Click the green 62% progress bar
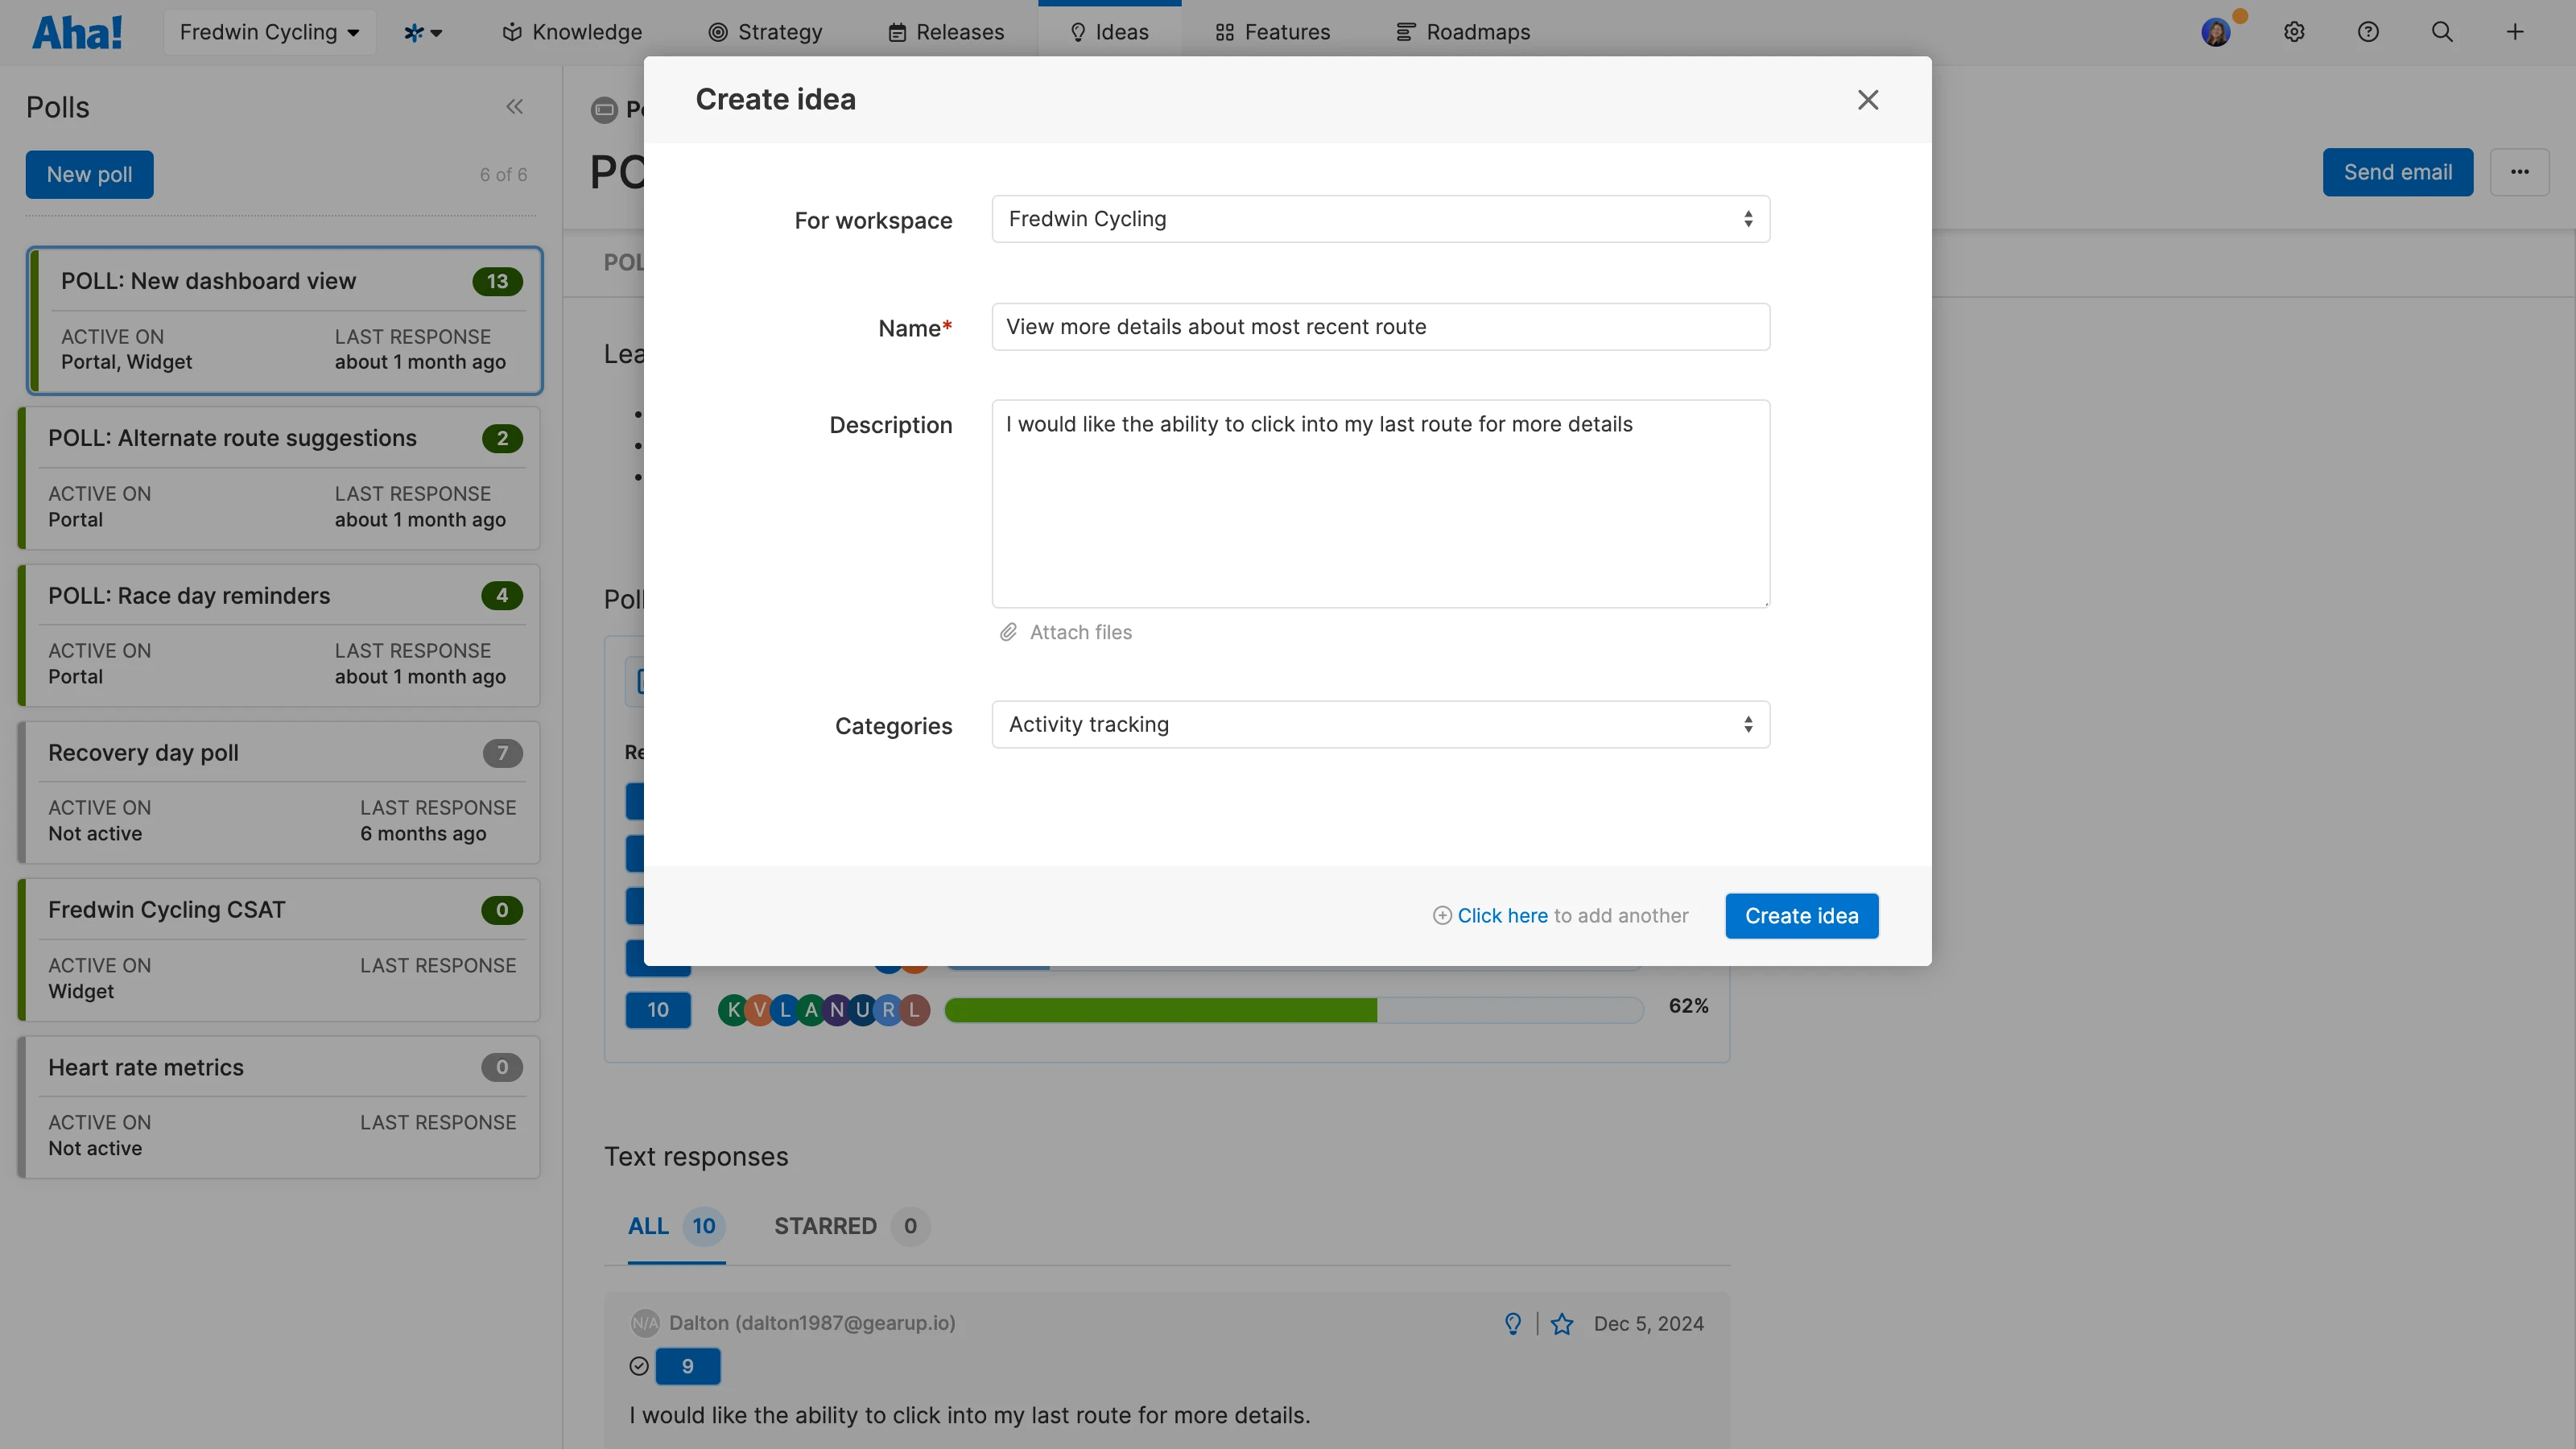Screen dimensions: 2576x1449 point(1160,1010)
